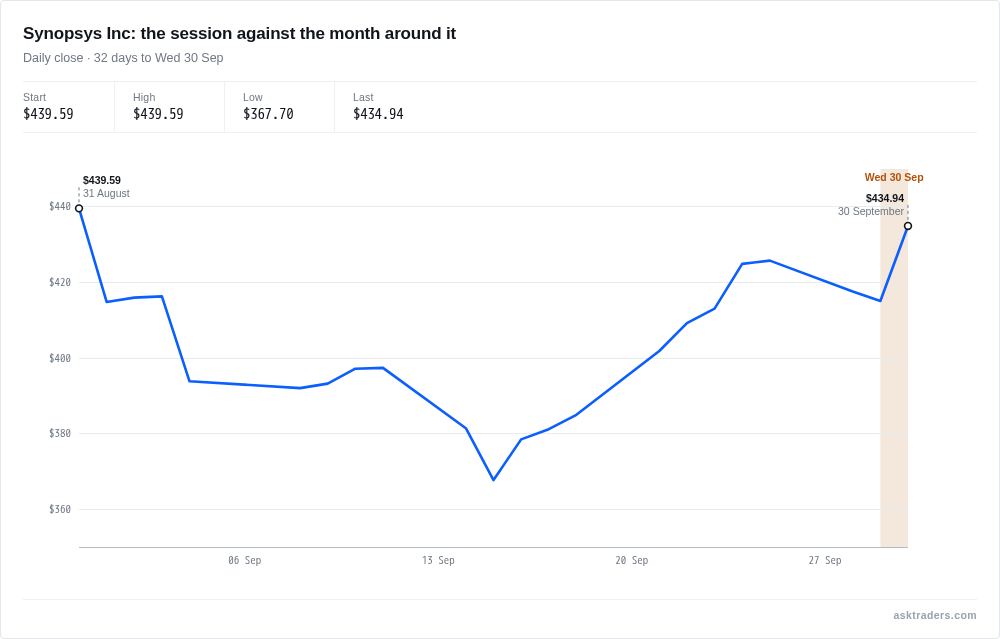1000x639 pixels.
Task: Click the chart title about Synopsys Inc
Action: coord(239,33)
